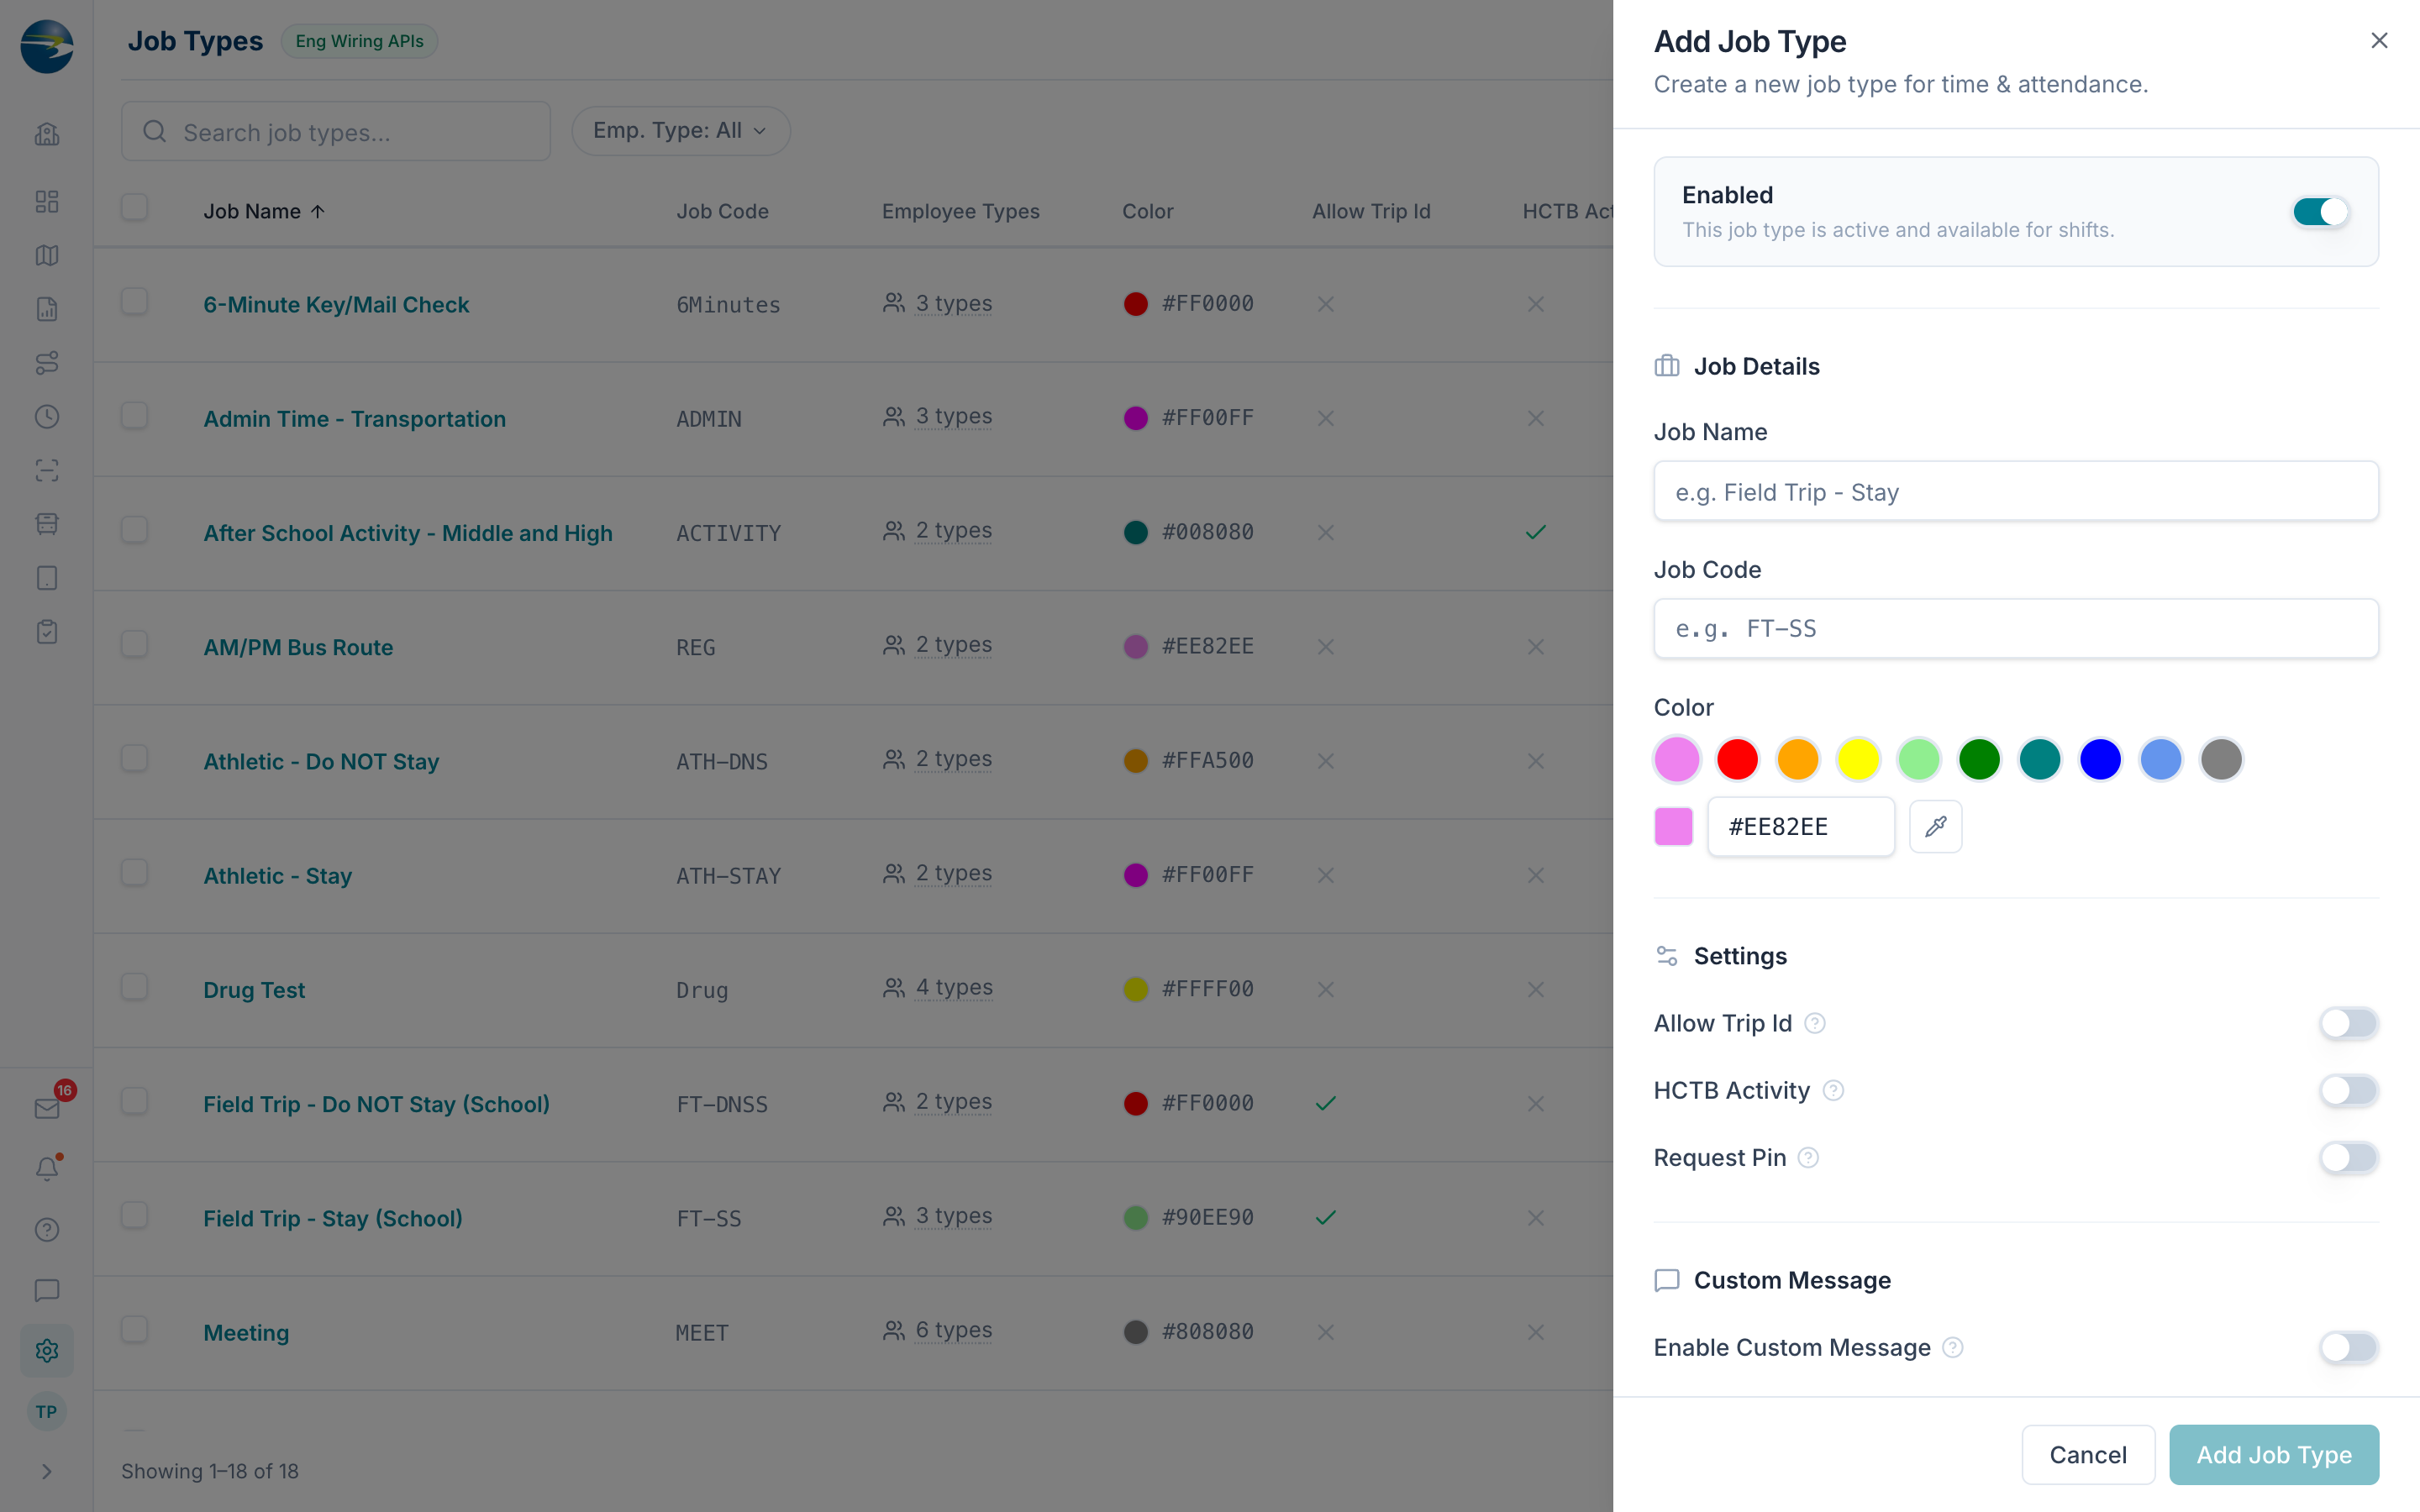This screenshot has height=1512, width=2420.
Task: Click the 3 types cell for 6-Minute Key/Mail Check
Action: pos(938,303)
